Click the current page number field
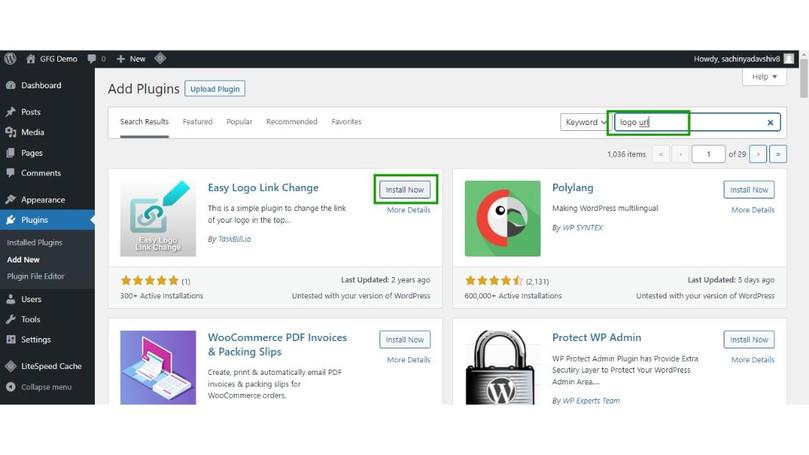This screenshot has width=809, height=455. coord(708,154)
